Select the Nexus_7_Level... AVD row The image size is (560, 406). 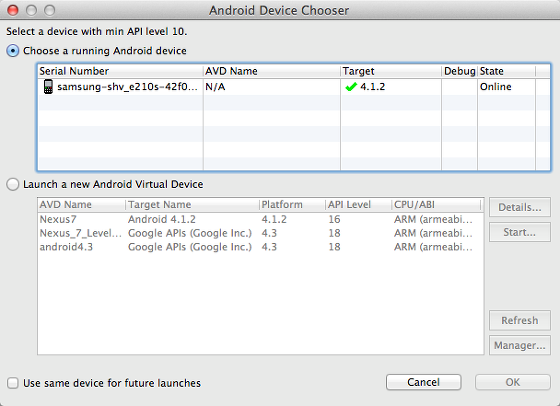click(x=261, y=233)
